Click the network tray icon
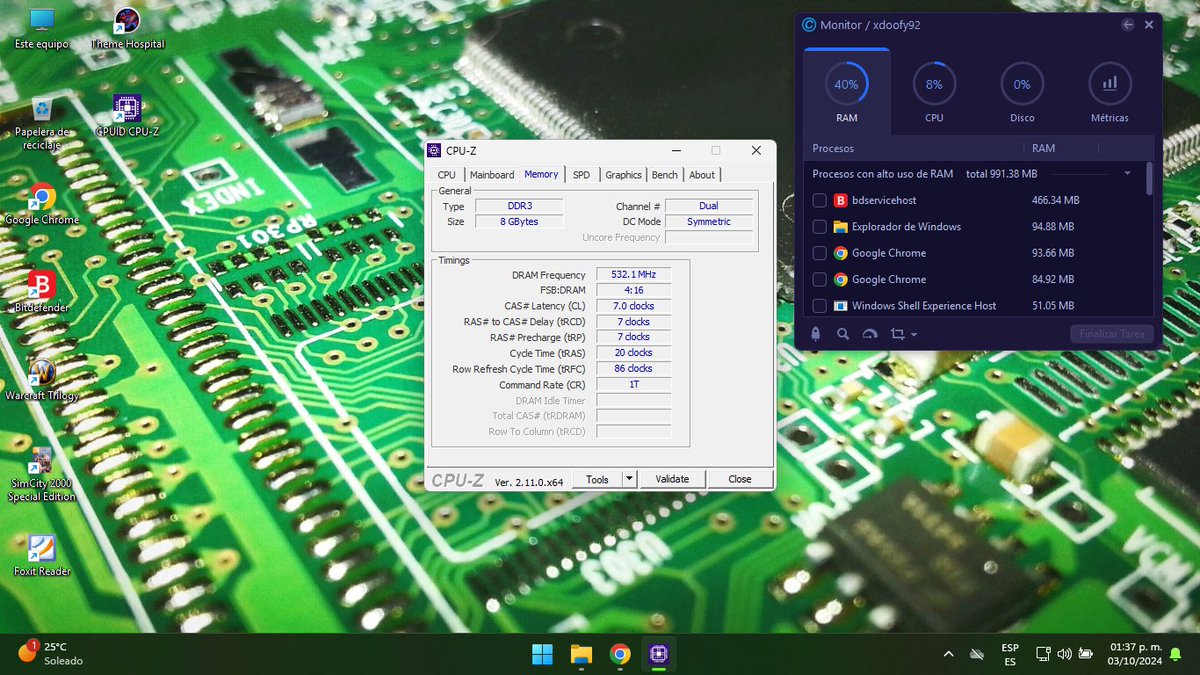The image size is (1200, 675). pyautogui.click(x=1042, y=655)
